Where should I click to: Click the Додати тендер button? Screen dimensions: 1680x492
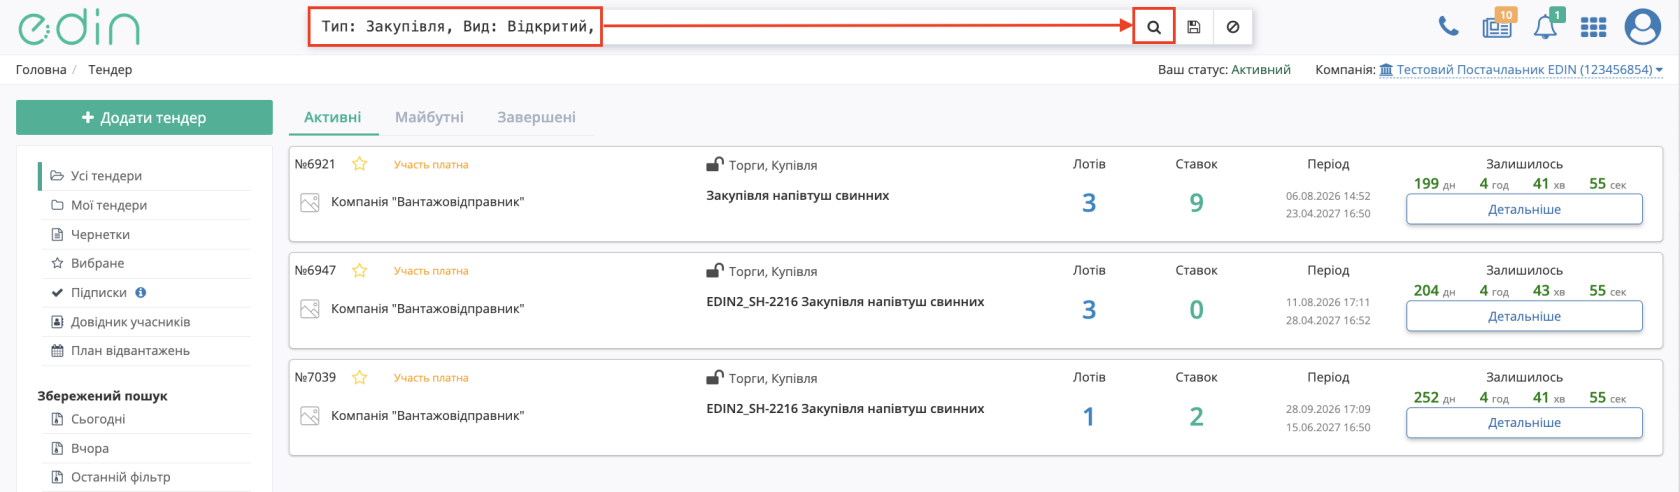[x=144, y=117]
